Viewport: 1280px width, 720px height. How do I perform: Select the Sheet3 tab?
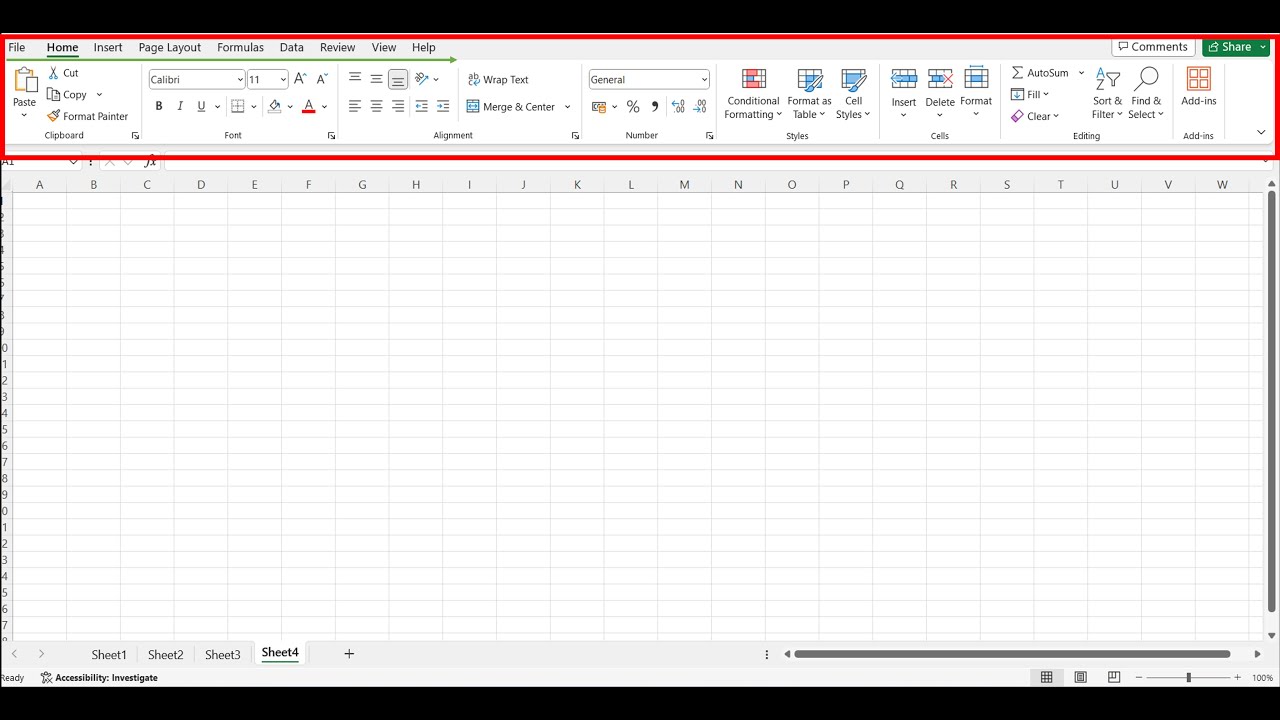pyautogui.click(x=223, y=655)
